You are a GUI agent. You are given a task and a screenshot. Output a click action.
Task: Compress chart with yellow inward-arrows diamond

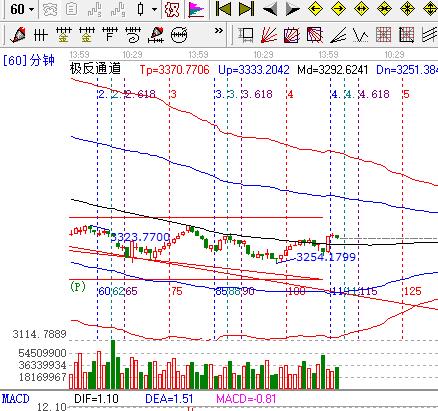click(x=384, y=9)
